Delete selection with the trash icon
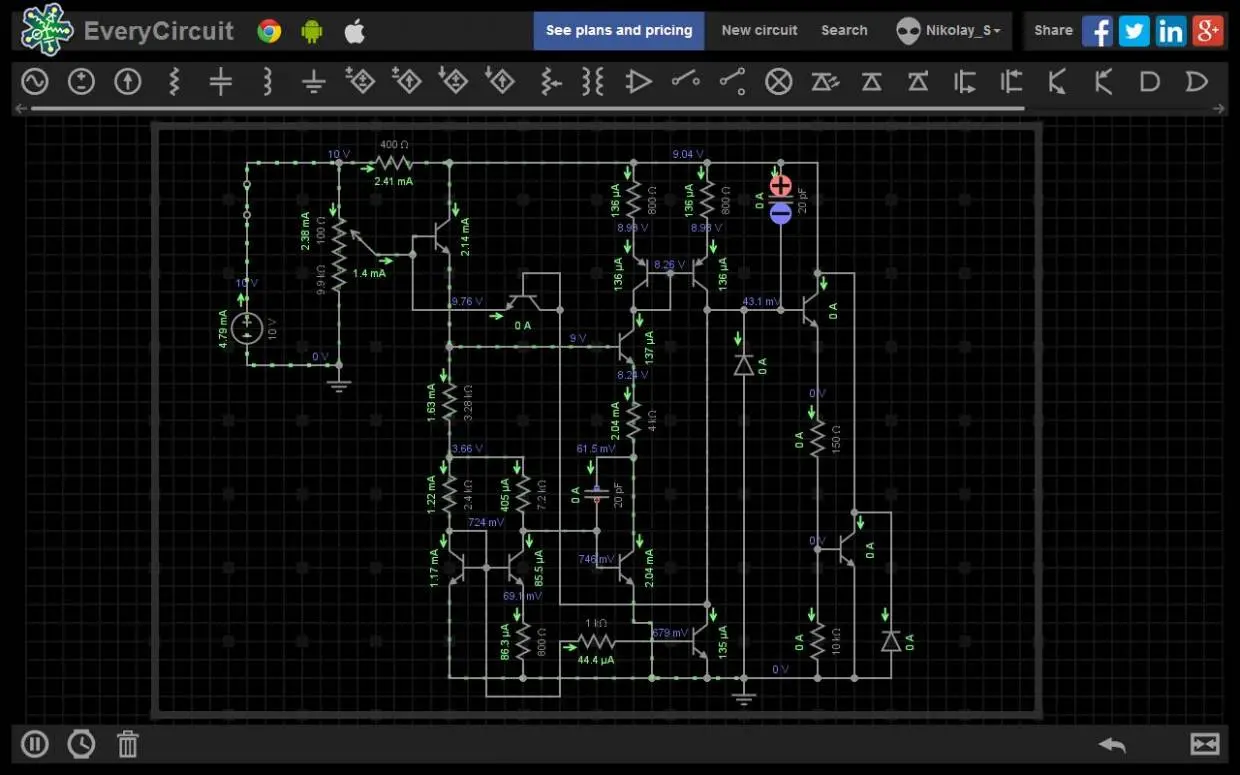 pos(128,744)
